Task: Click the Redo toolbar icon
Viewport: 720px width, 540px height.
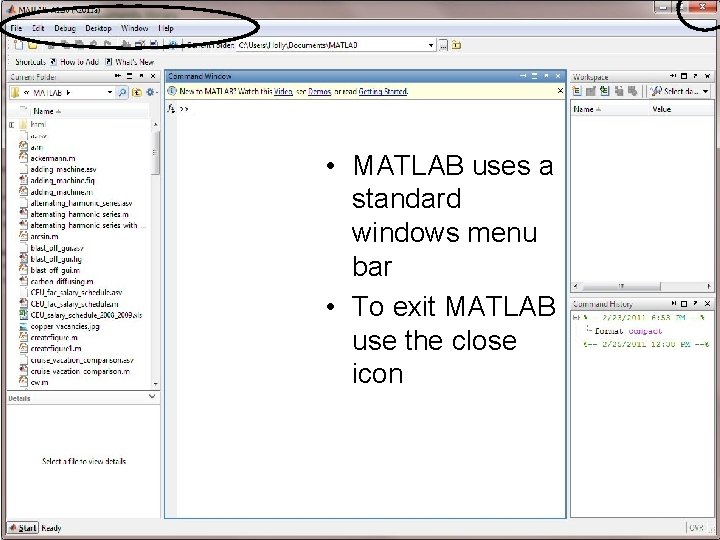Action: click(107, 45)
